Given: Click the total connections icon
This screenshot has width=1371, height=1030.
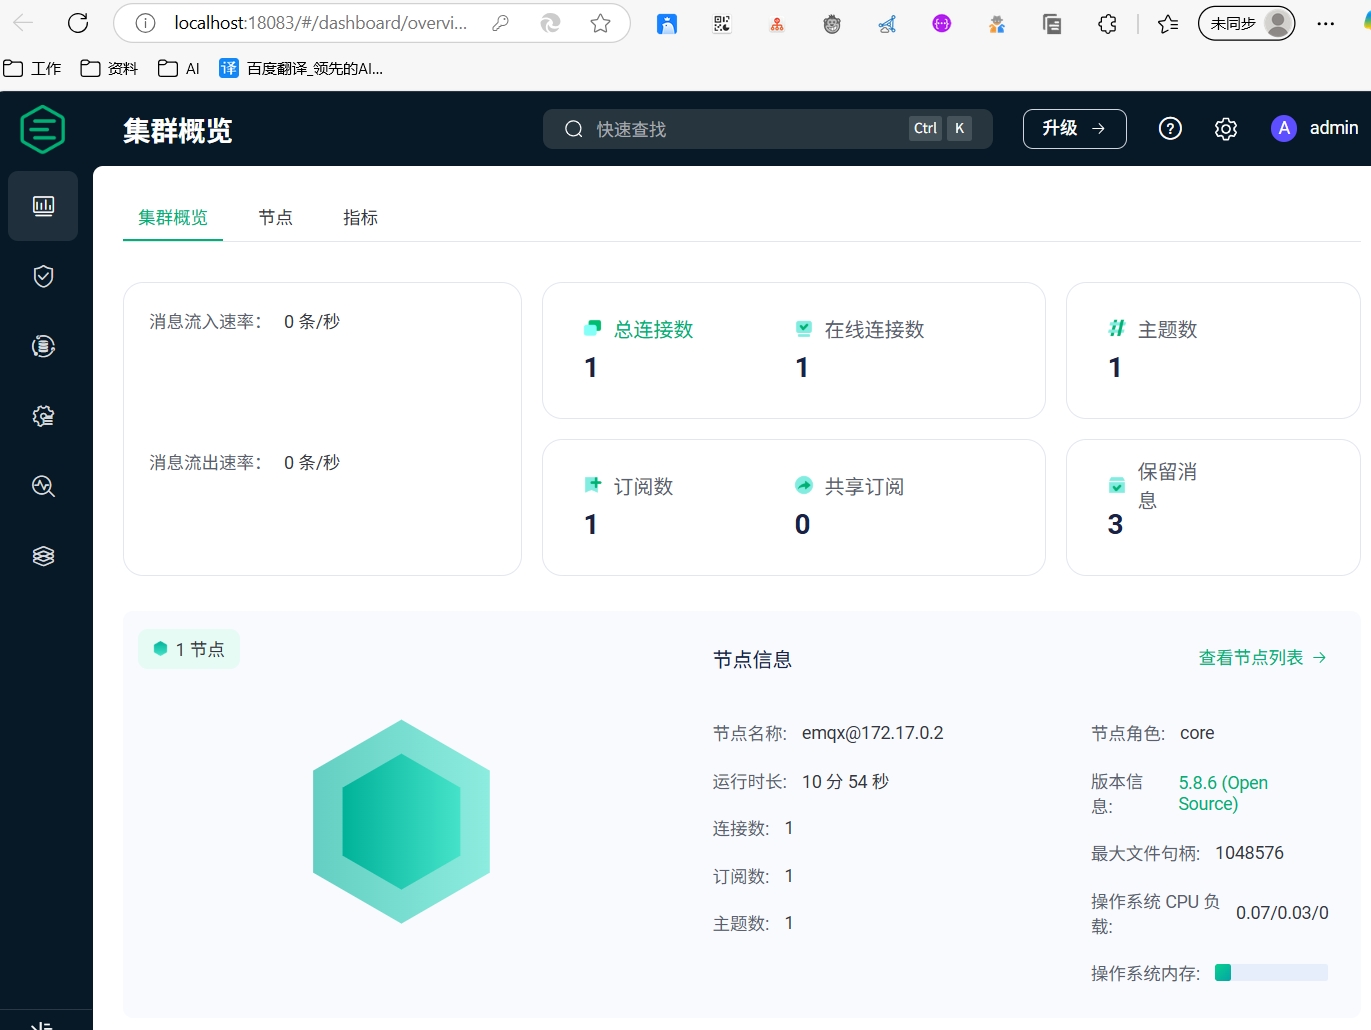Looking at the screenshot, I should pyautogui.click(x=593, y=328).
